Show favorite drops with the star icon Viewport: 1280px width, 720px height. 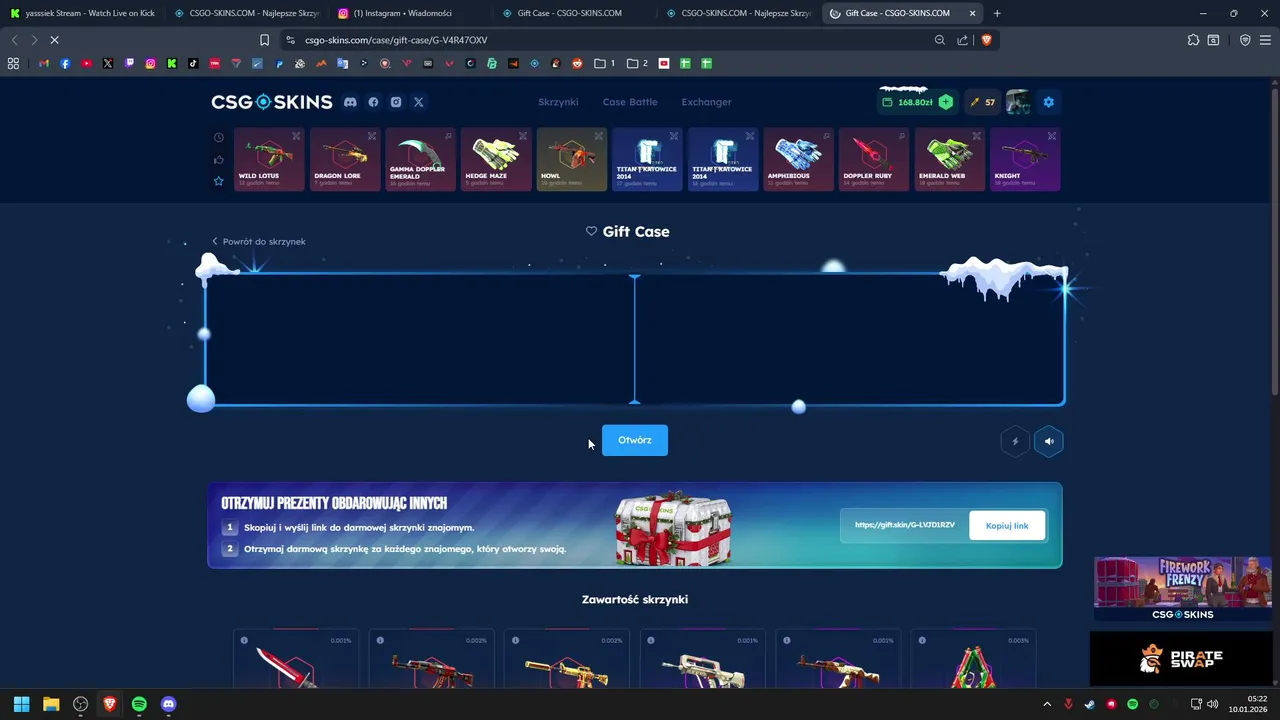(x=219, y=181)
